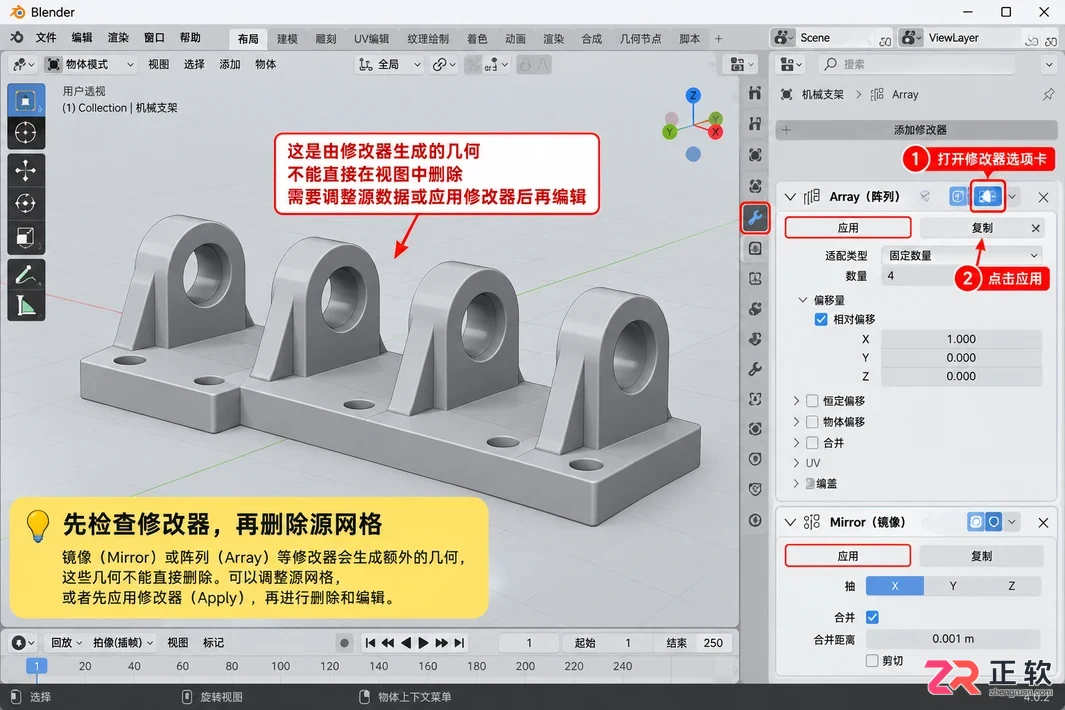This screenshot has width=1065, height=710.
Task: Collapse the Mirror modifier panel
Action: [790, 522]
